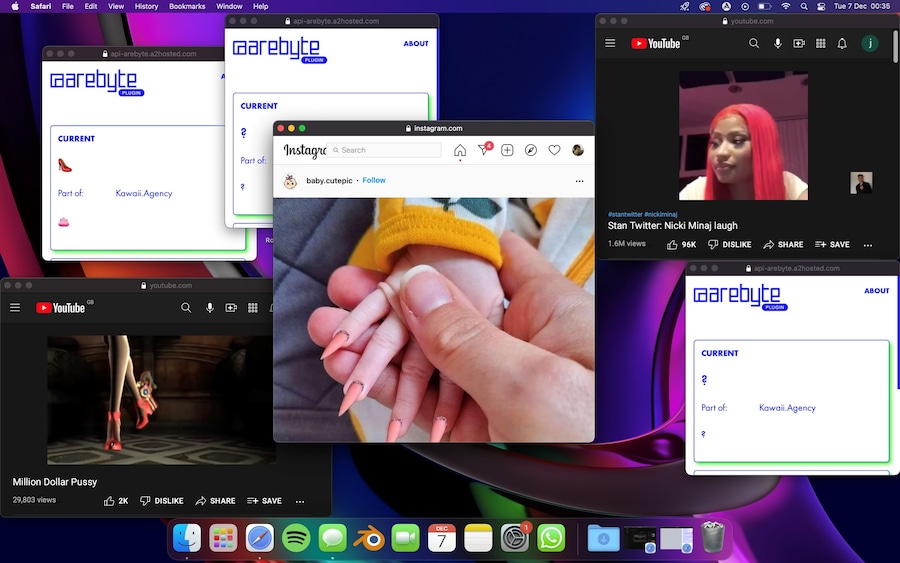Open Blender from the Dock
This screenshot has height=563, width=900.
click(x=369, y=538)
